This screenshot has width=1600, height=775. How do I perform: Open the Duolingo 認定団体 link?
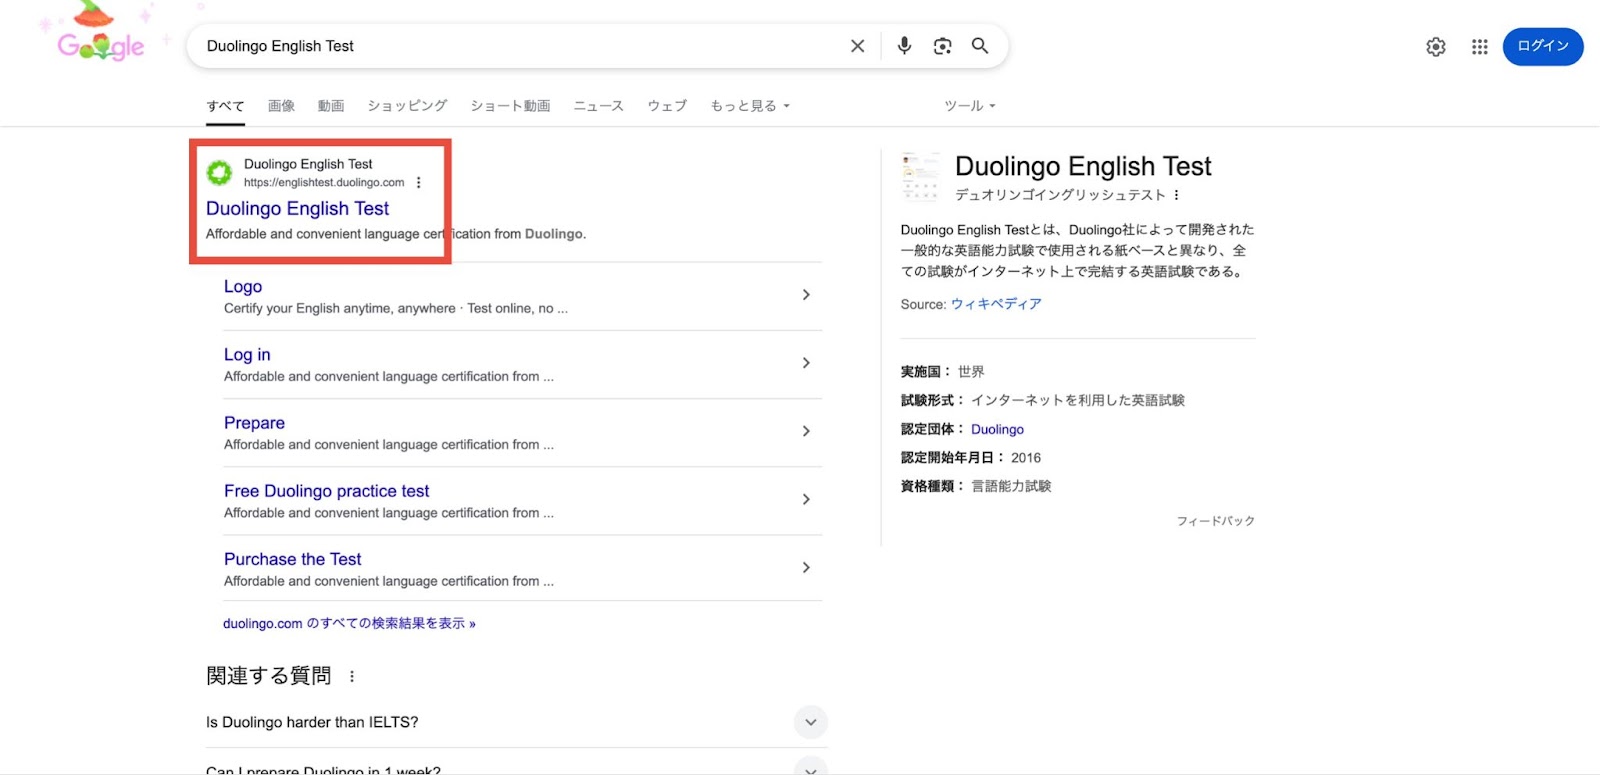tap(997, 429)
